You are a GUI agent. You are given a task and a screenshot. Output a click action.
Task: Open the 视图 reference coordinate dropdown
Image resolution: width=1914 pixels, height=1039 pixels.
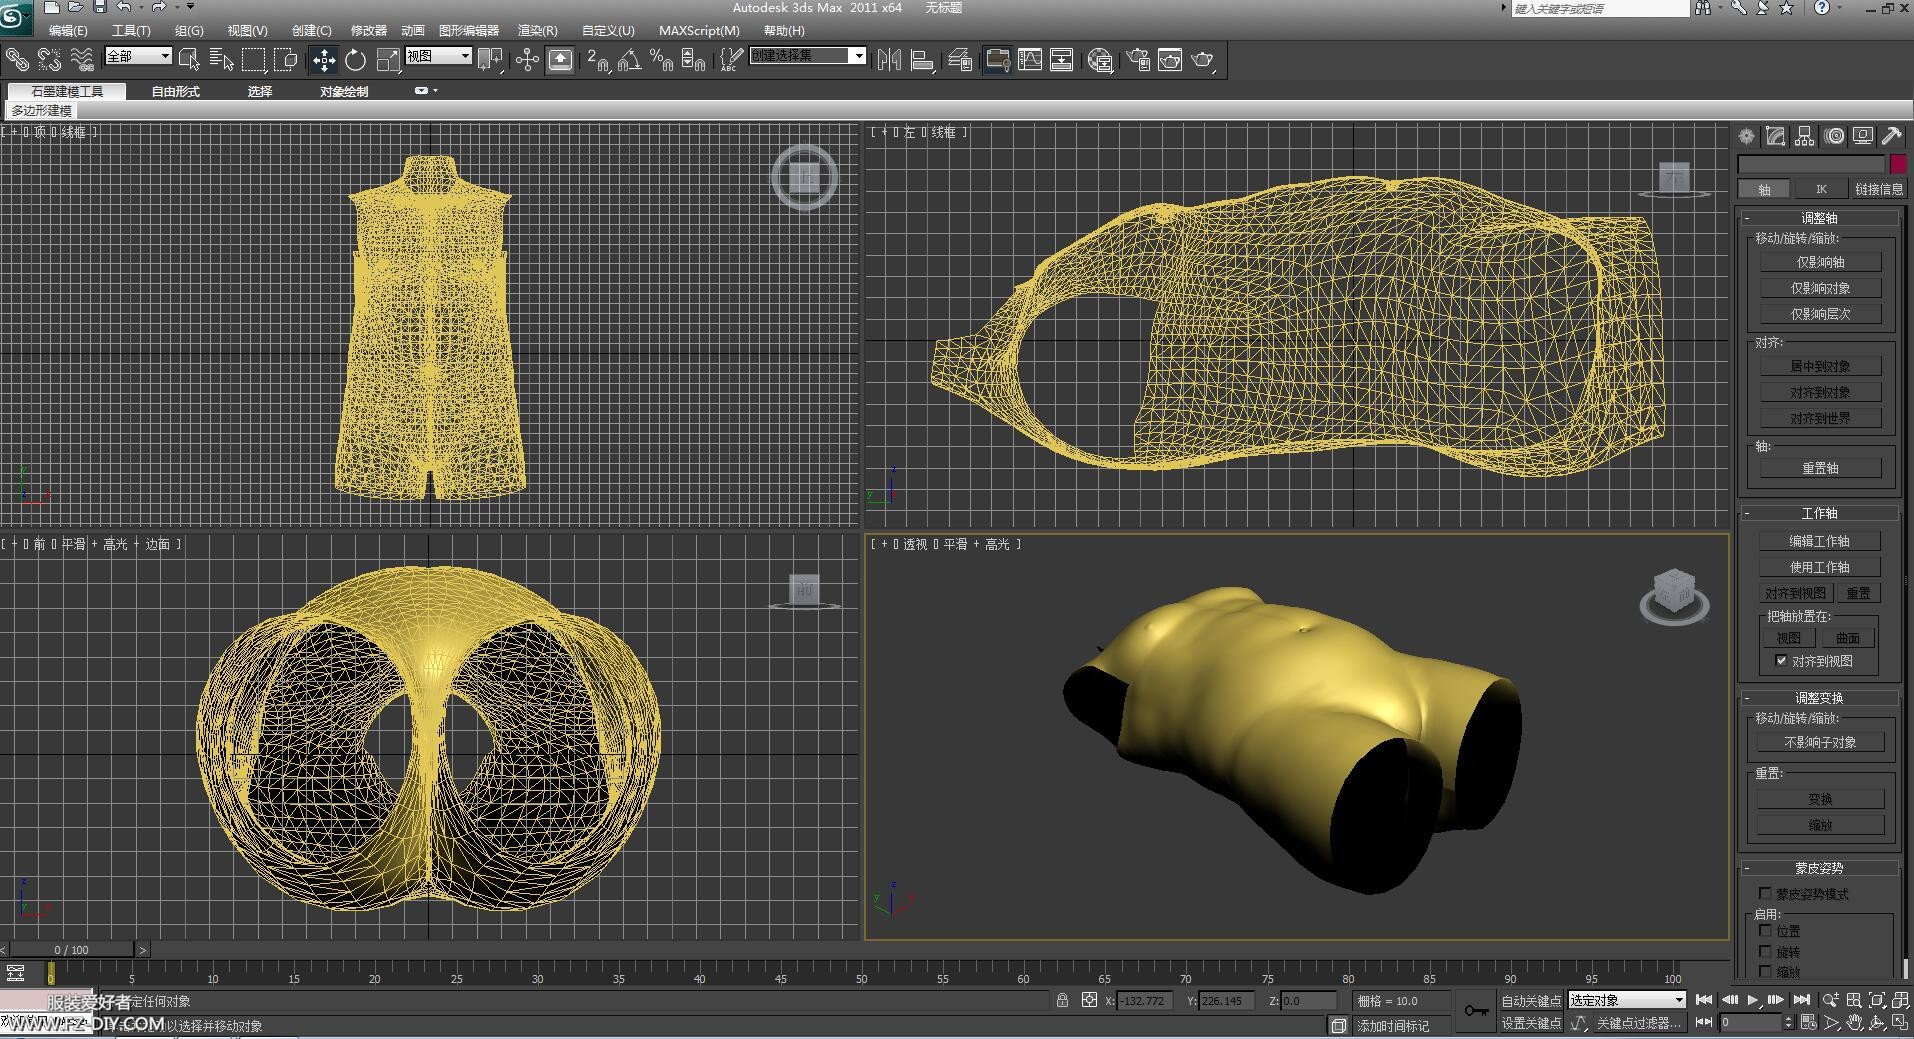click(x=438, y=56)
